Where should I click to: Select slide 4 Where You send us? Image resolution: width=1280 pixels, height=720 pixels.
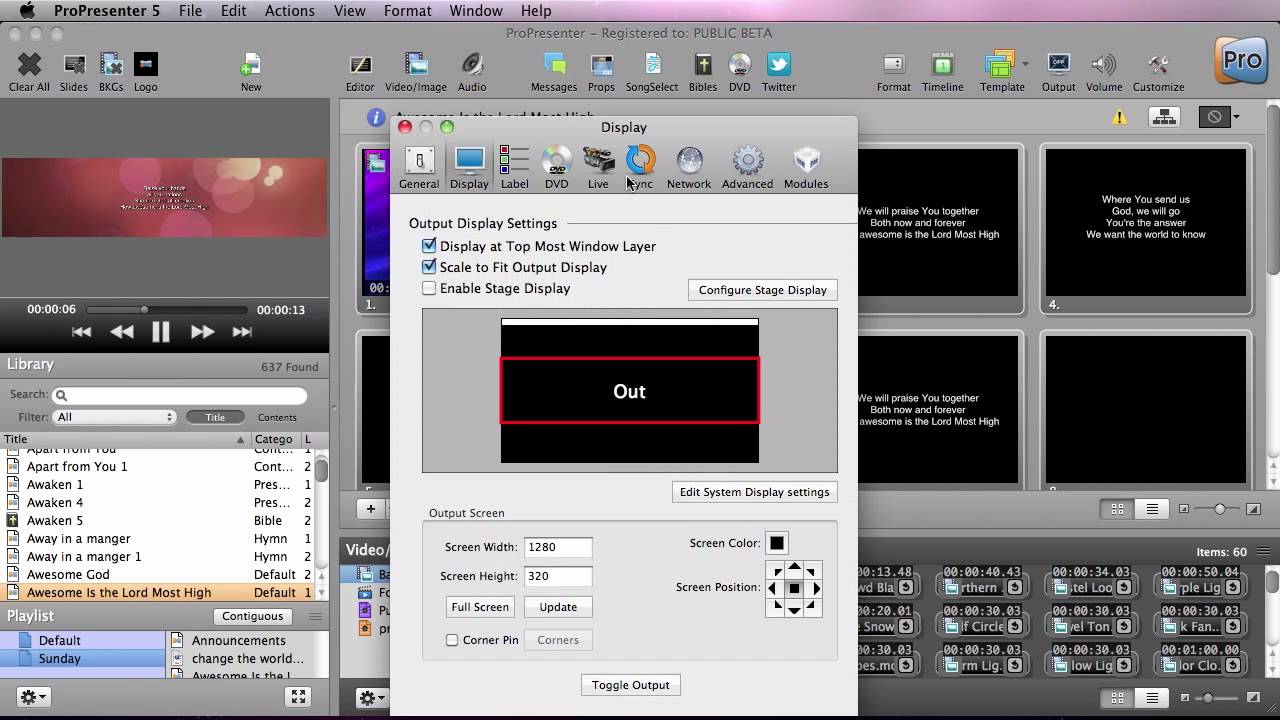coord(1146,230)
